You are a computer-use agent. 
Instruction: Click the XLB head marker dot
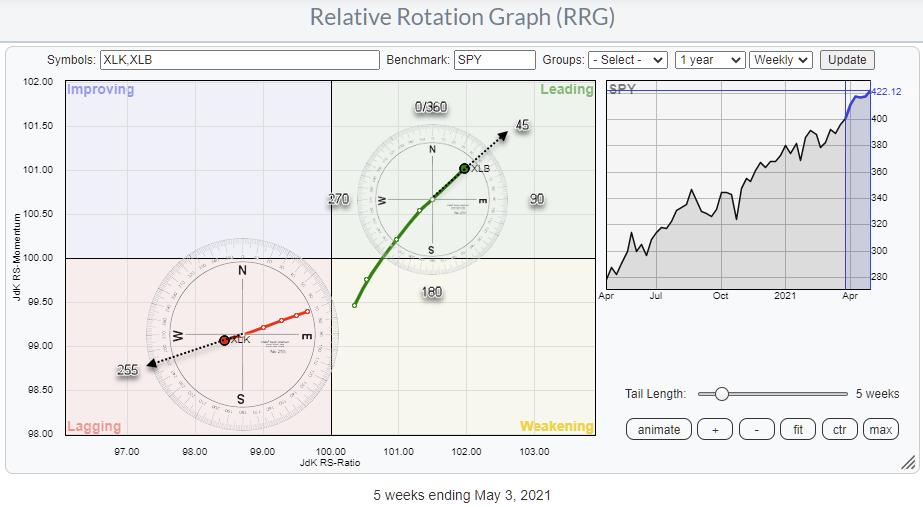pos(464,168)
